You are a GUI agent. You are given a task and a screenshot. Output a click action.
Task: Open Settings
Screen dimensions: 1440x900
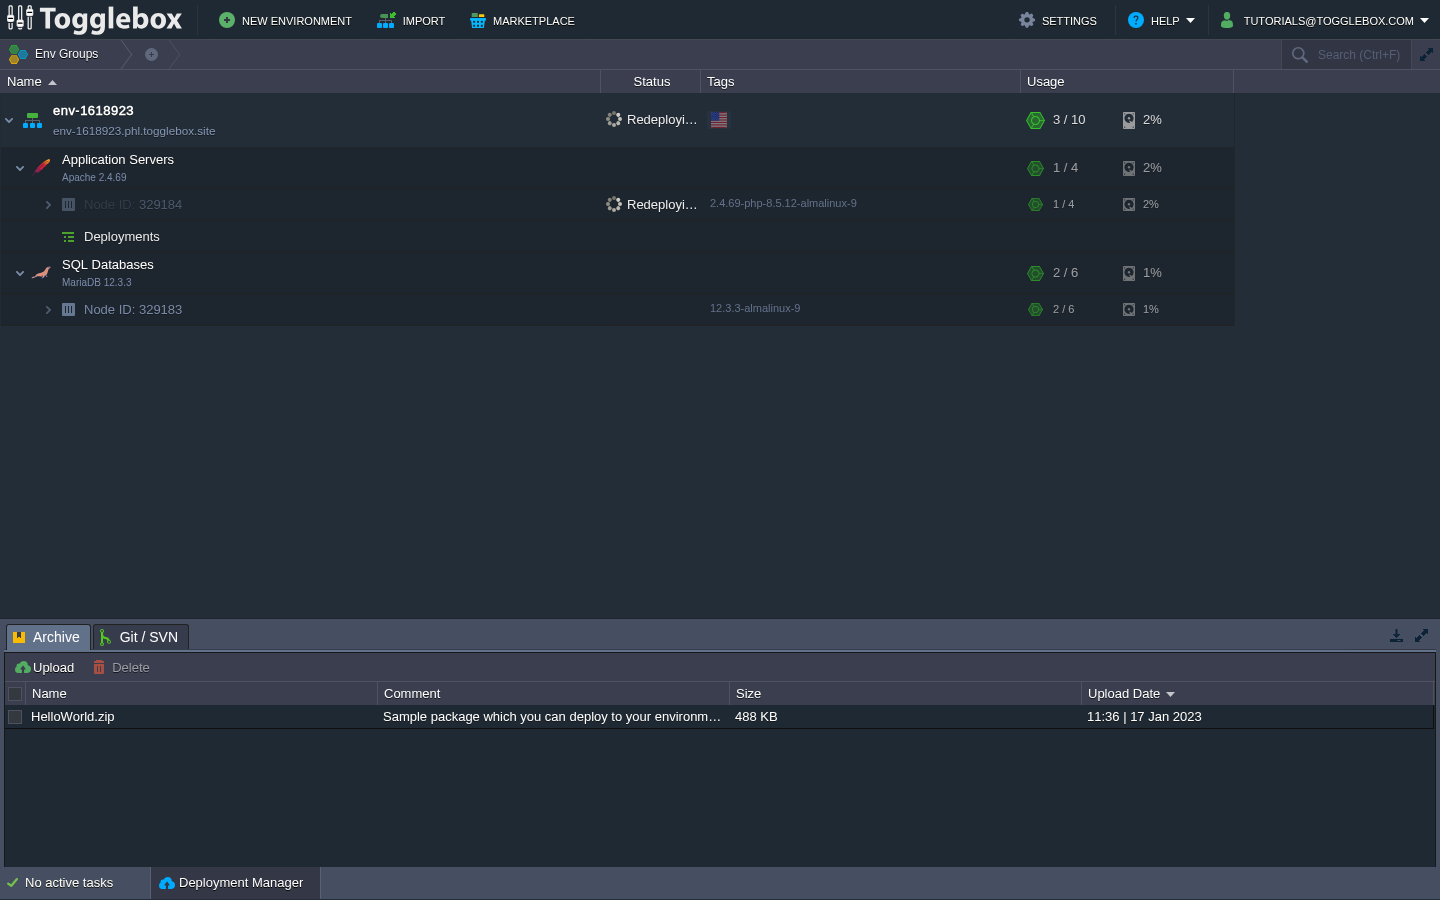click(1058, 20)
